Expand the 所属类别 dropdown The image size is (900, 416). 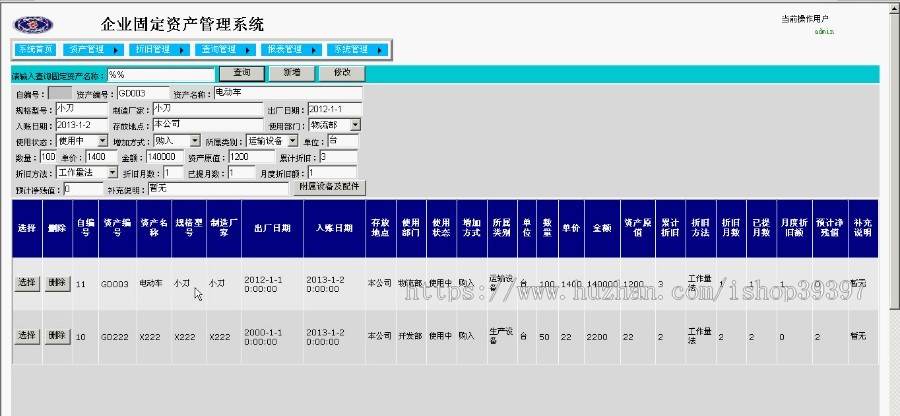[x=293, y=141]
